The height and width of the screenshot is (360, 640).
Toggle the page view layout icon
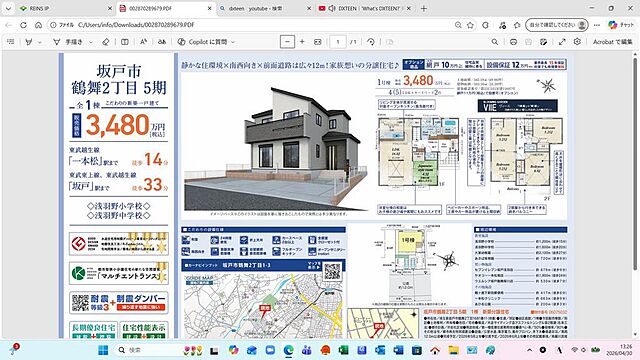[125, 42]
